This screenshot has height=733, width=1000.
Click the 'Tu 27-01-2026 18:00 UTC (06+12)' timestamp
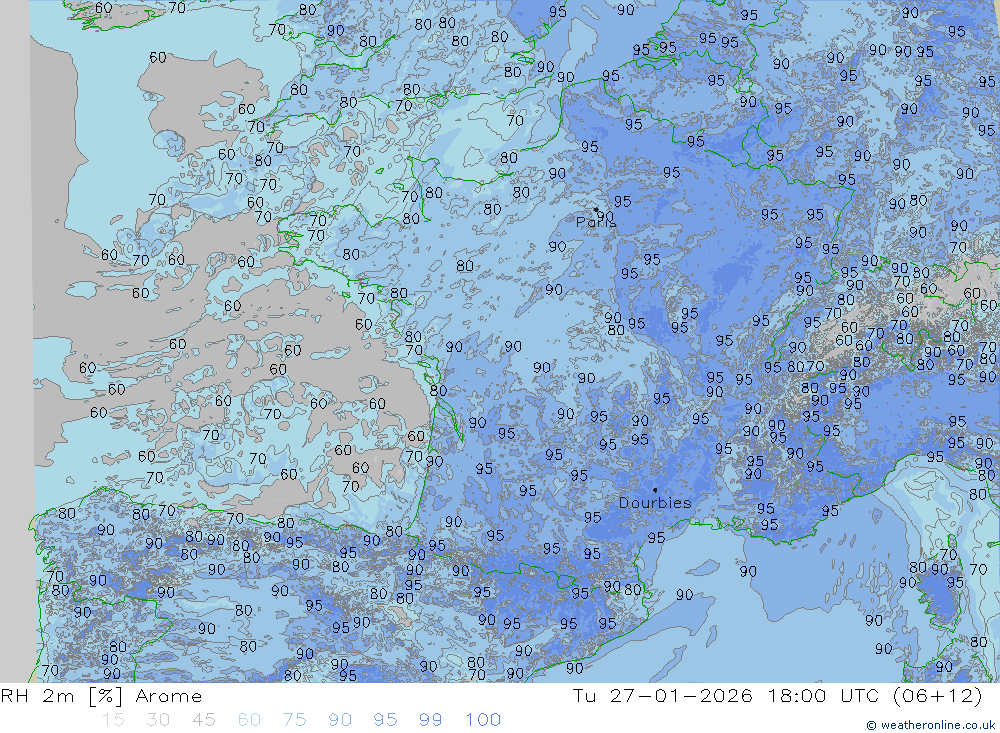tap(777, 695)
